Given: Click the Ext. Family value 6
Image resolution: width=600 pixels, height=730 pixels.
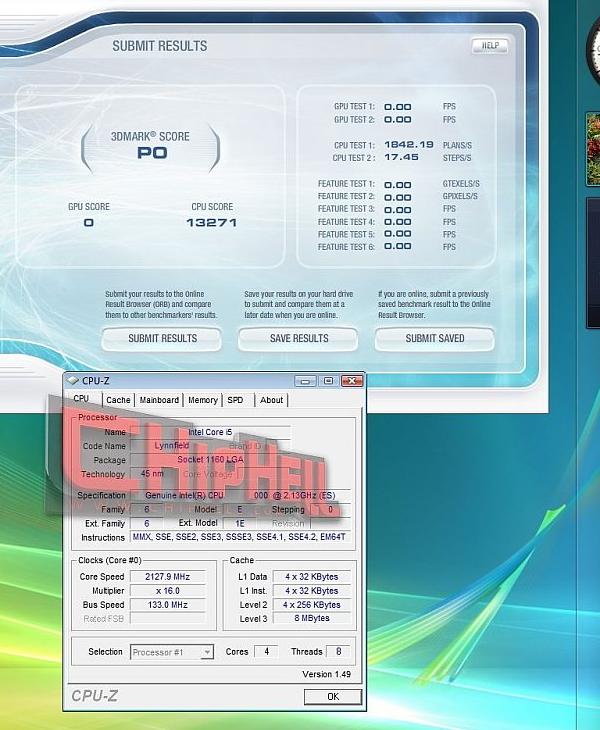Looking at the screenshot, I should click(147, 523).
